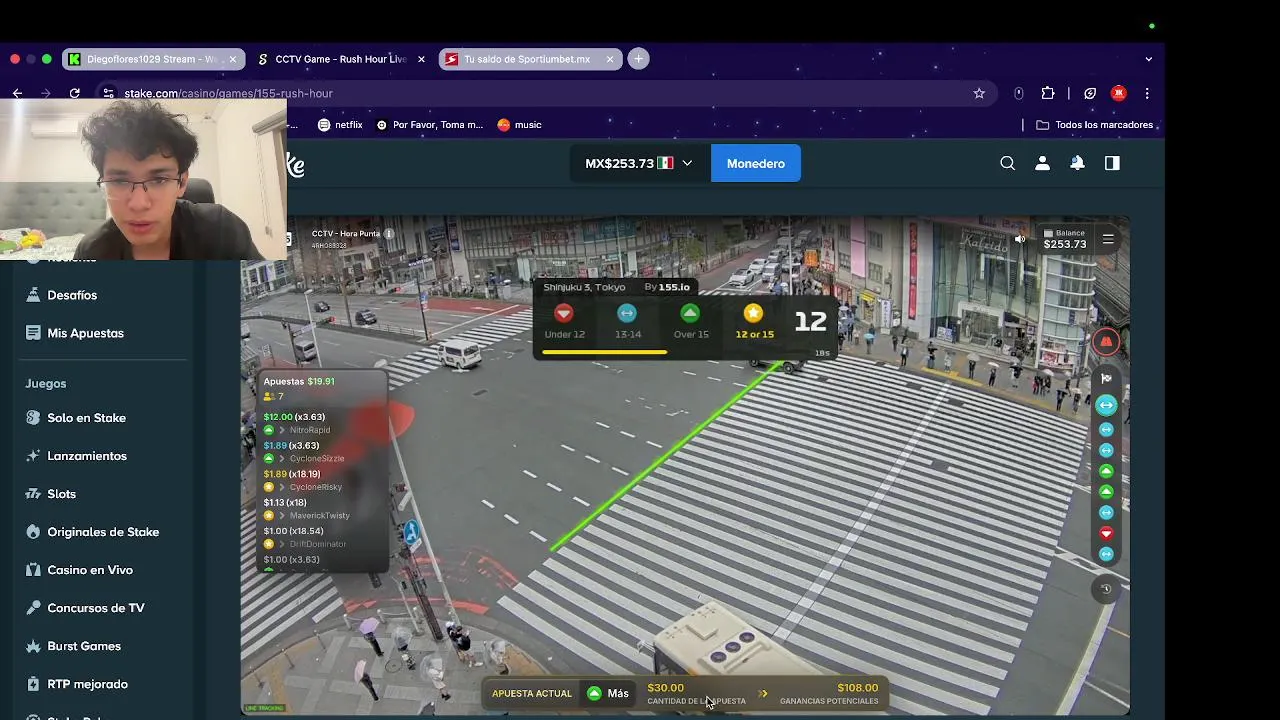1280x720 pixels.
Task: Open the MX$253.73 currency dropdown
Action: [x=638, y=163]
